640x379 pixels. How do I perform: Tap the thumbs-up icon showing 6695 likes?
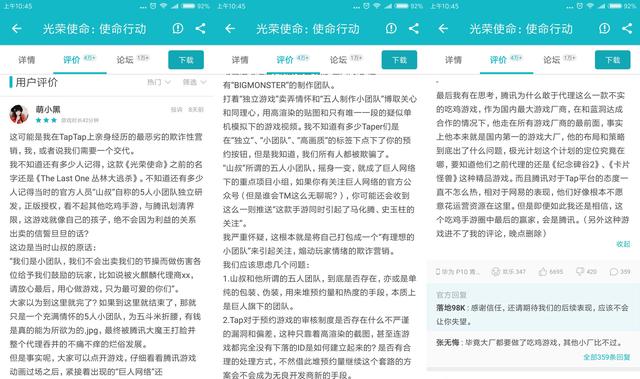coord(542,271)
